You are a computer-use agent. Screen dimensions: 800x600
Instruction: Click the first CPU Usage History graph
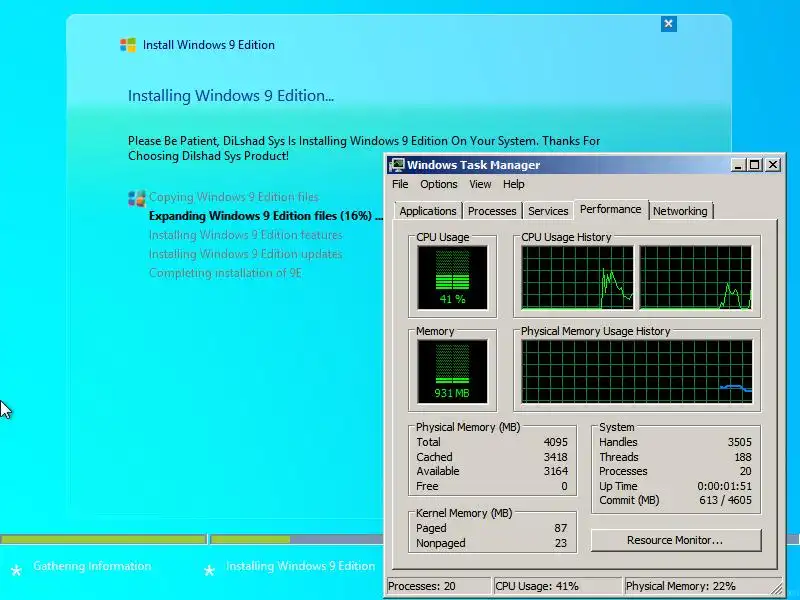(577, 278)
